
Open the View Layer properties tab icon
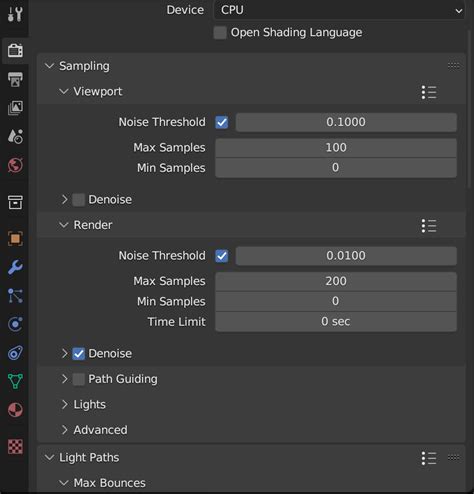[x=15, y=108]
